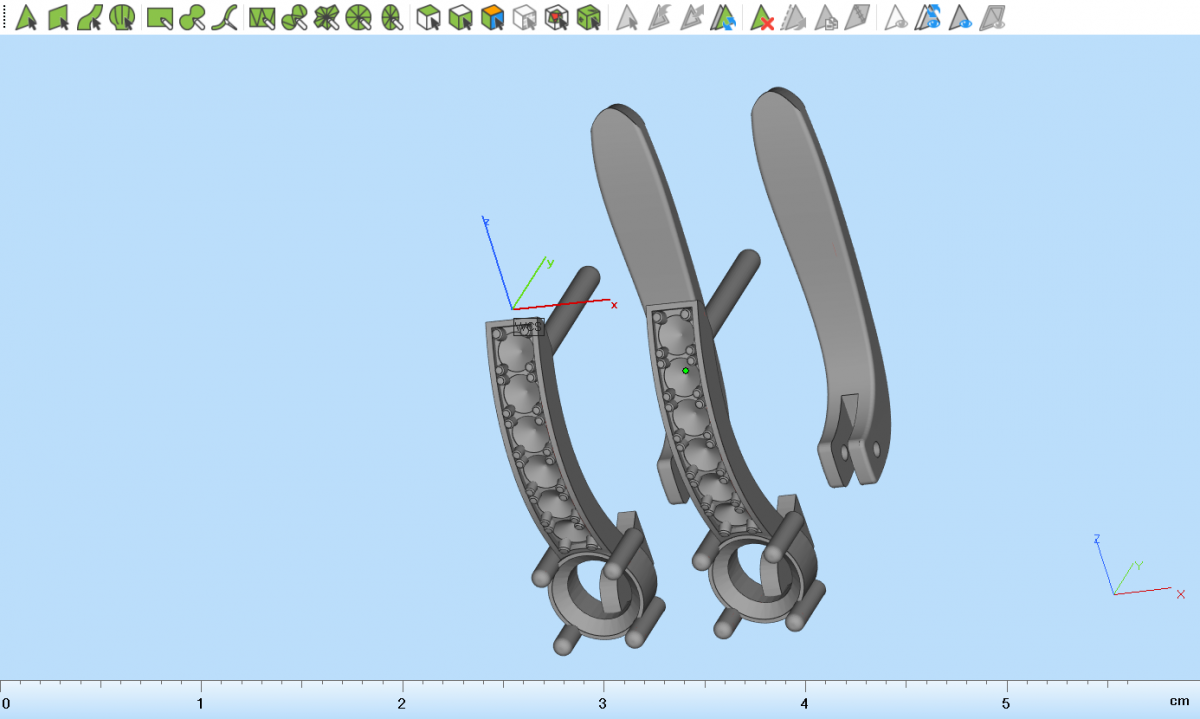
Task: Click the star-shaped mesh selection icon
Action: tap(327, 17)
